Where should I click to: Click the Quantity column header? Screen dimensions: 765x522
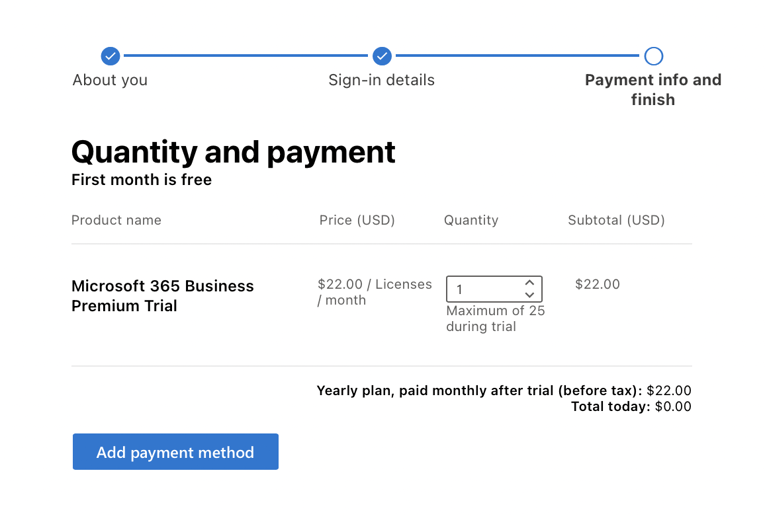[x=471, y=220]
